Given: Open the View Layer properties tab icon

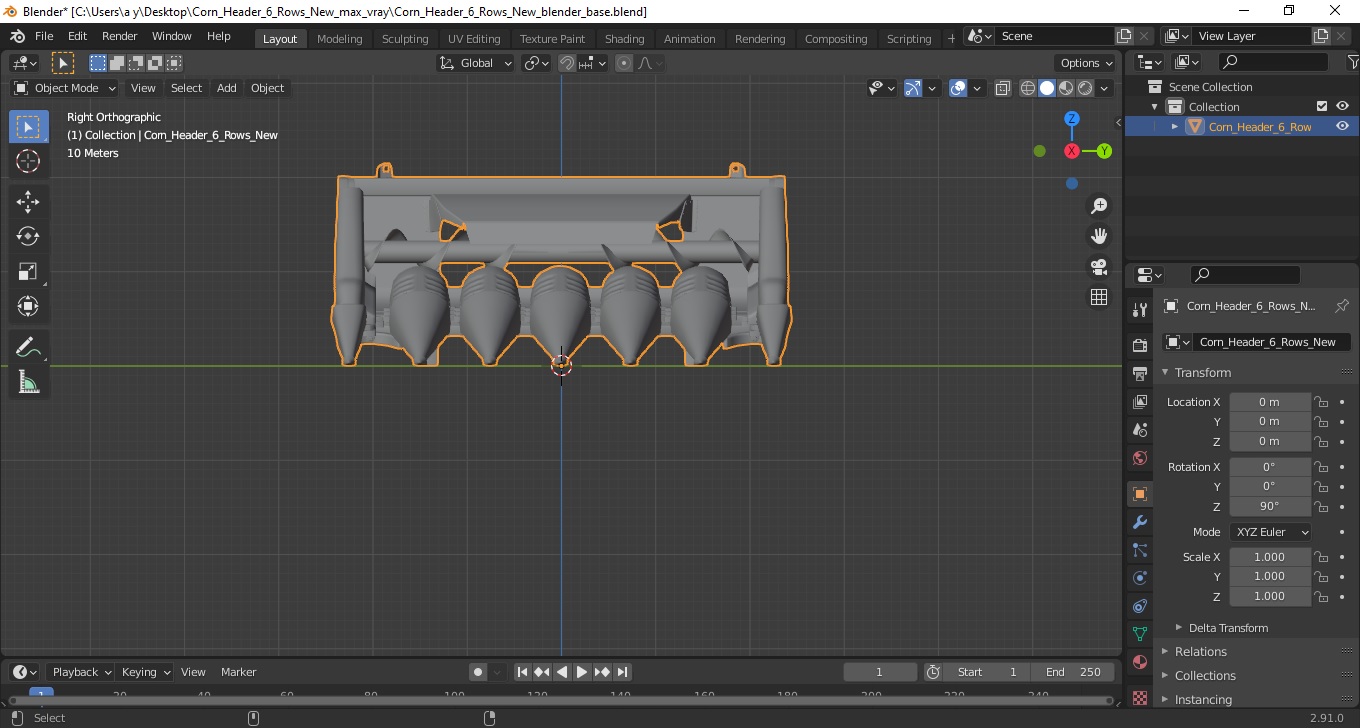Looking at the screenshot, I should tap(1139, 402).
